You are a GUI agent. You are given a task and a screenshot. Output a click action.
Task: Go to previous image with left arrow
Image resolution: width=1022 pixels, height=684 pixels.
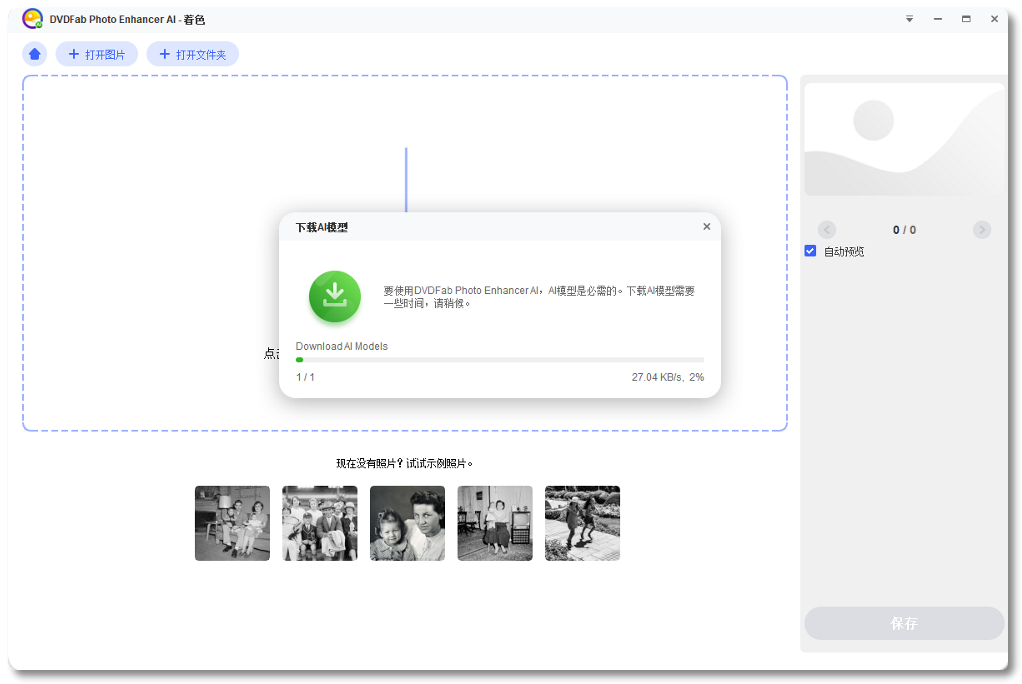(826, 230)
